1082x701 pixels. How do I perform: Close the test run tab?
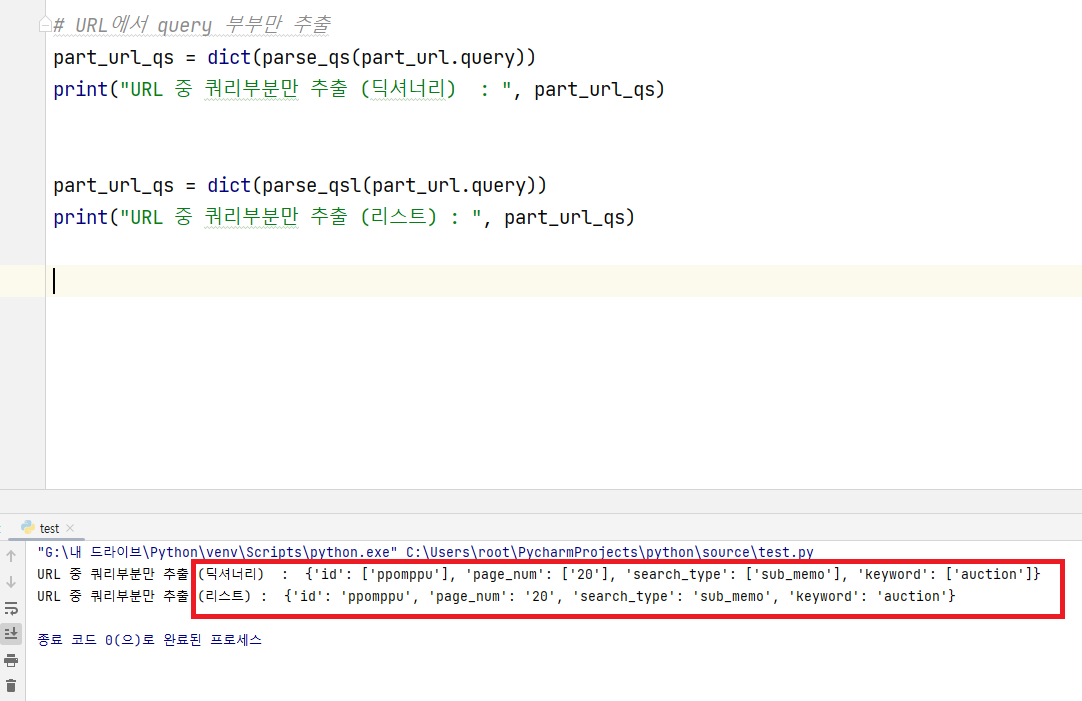70,528
